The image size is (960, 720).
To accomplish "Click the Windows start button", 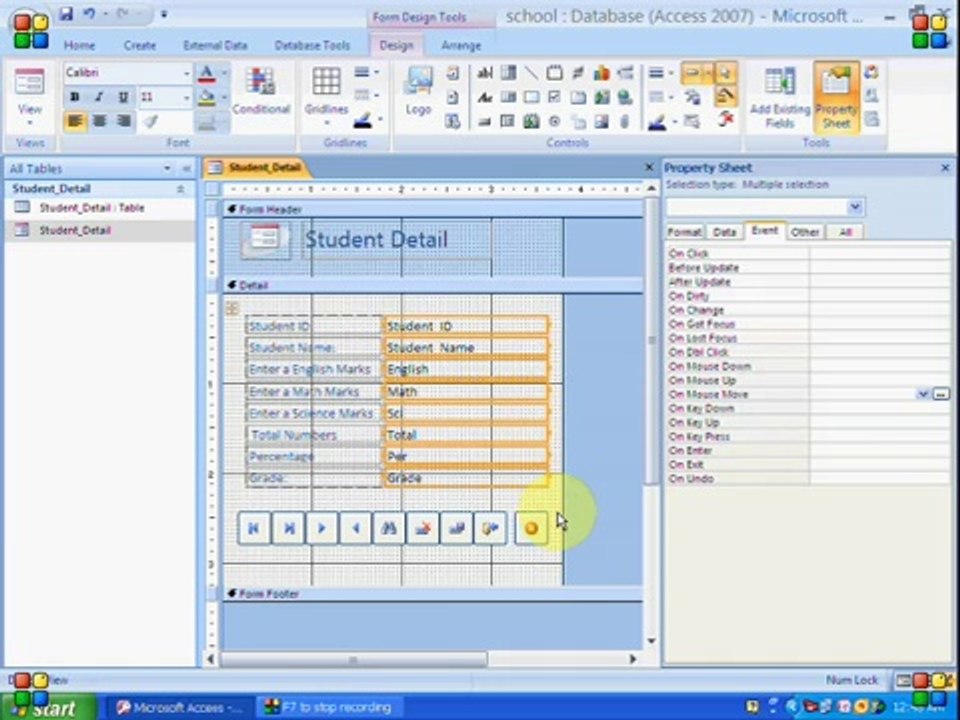I will coord(48,708).
